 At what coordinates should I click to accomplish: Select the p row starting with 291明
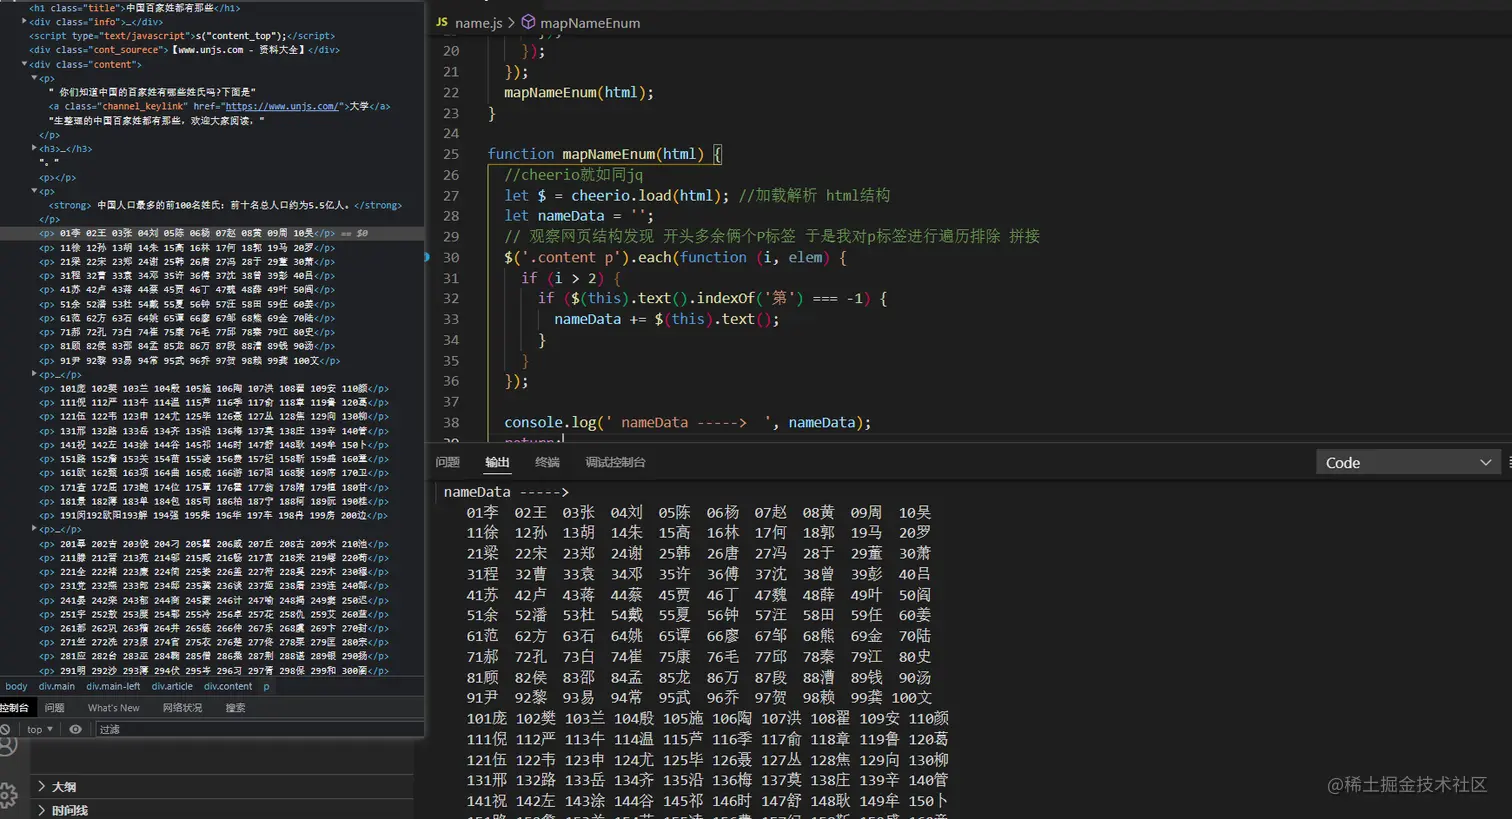point(213,671)
